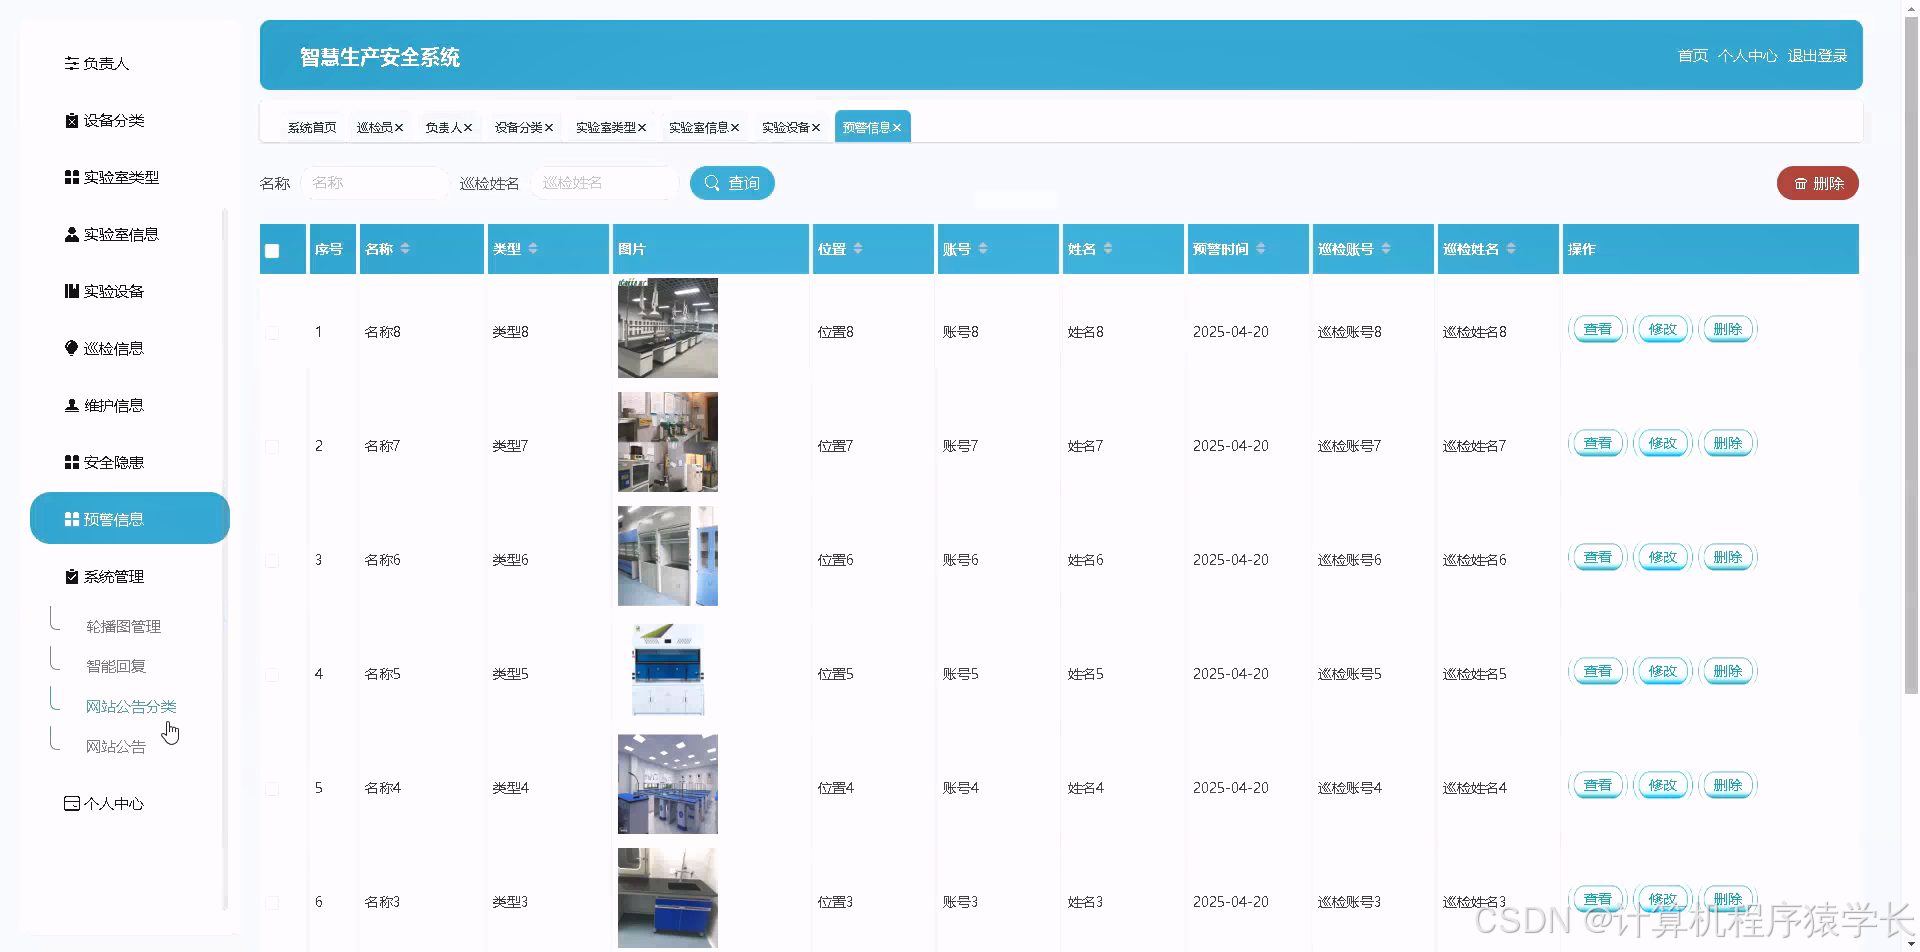Click the 巡检姓名 search input field
The width and height of the screenshot is (1920, 952).
605,183
